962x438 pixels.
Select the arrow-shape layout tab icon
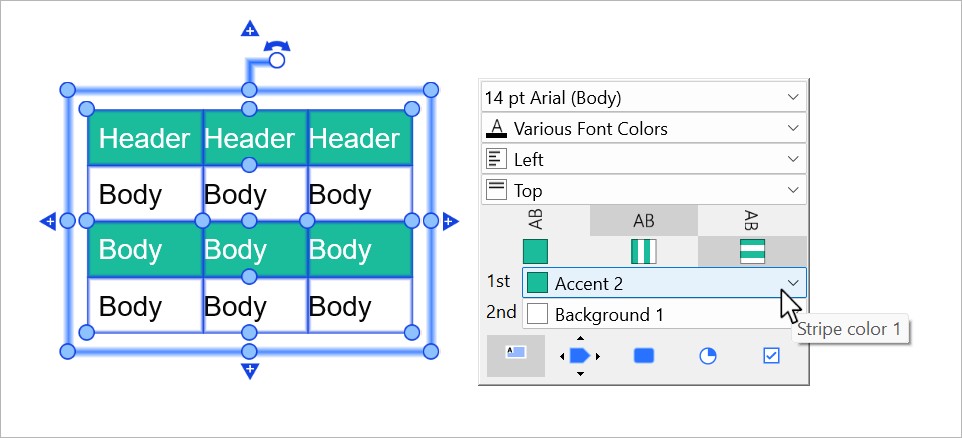pos(580,356)
